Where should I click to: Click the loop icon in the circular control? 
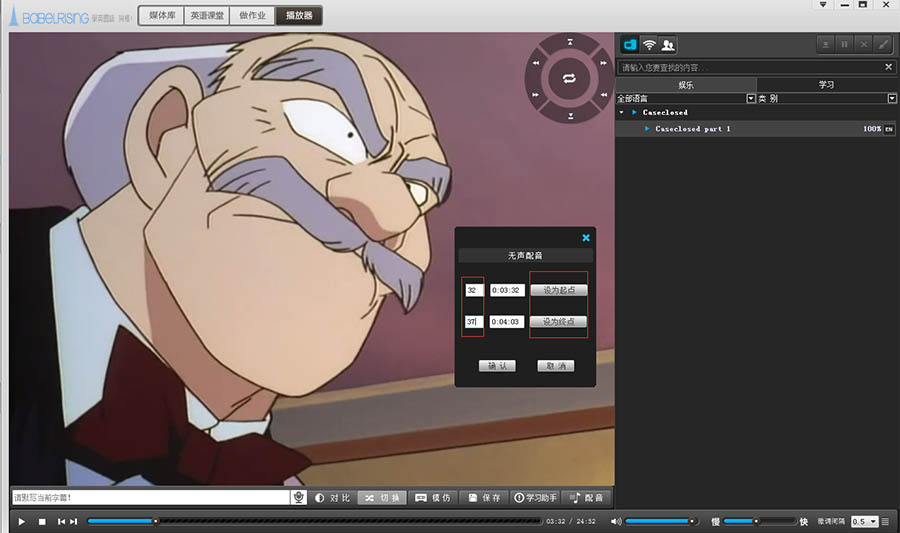pos(569,79)
